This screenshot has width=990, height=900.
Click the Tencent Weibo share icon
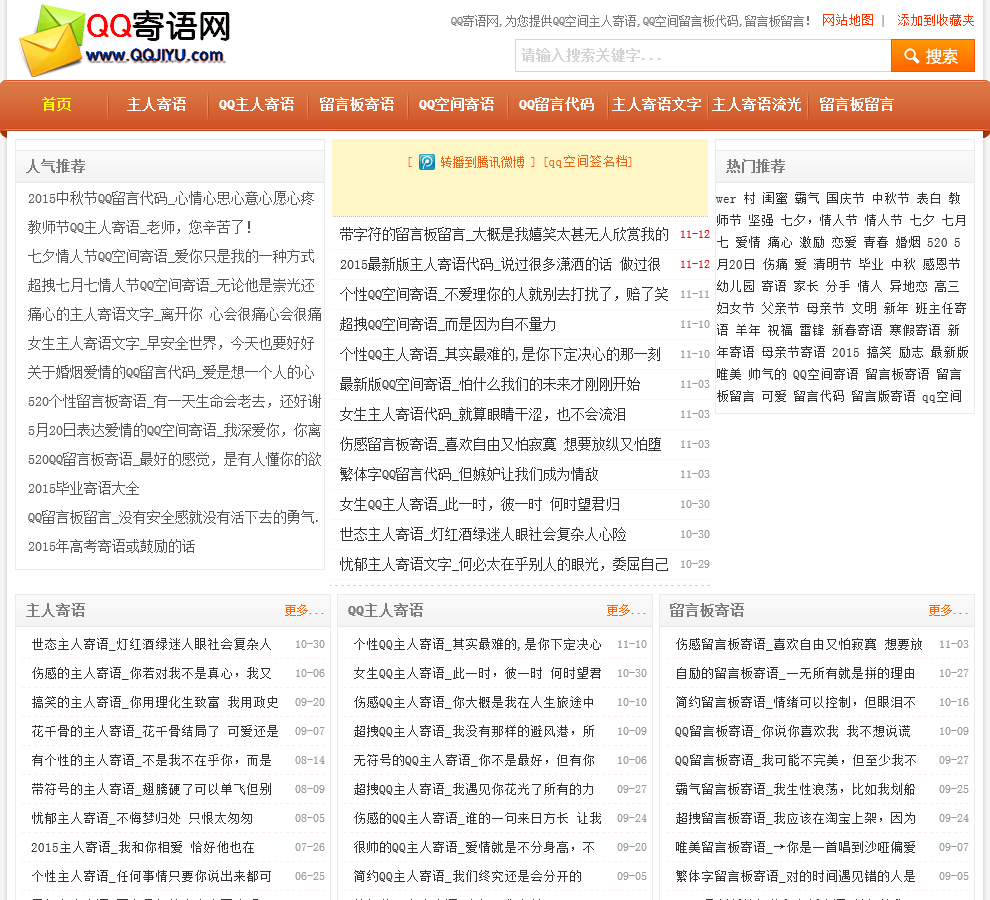(427, 162)
